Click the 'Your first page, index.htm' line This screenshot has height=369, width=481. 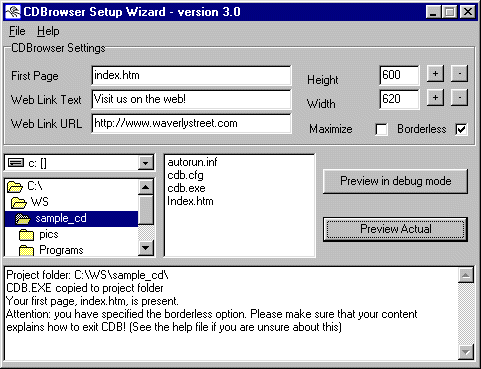point(92,301)
